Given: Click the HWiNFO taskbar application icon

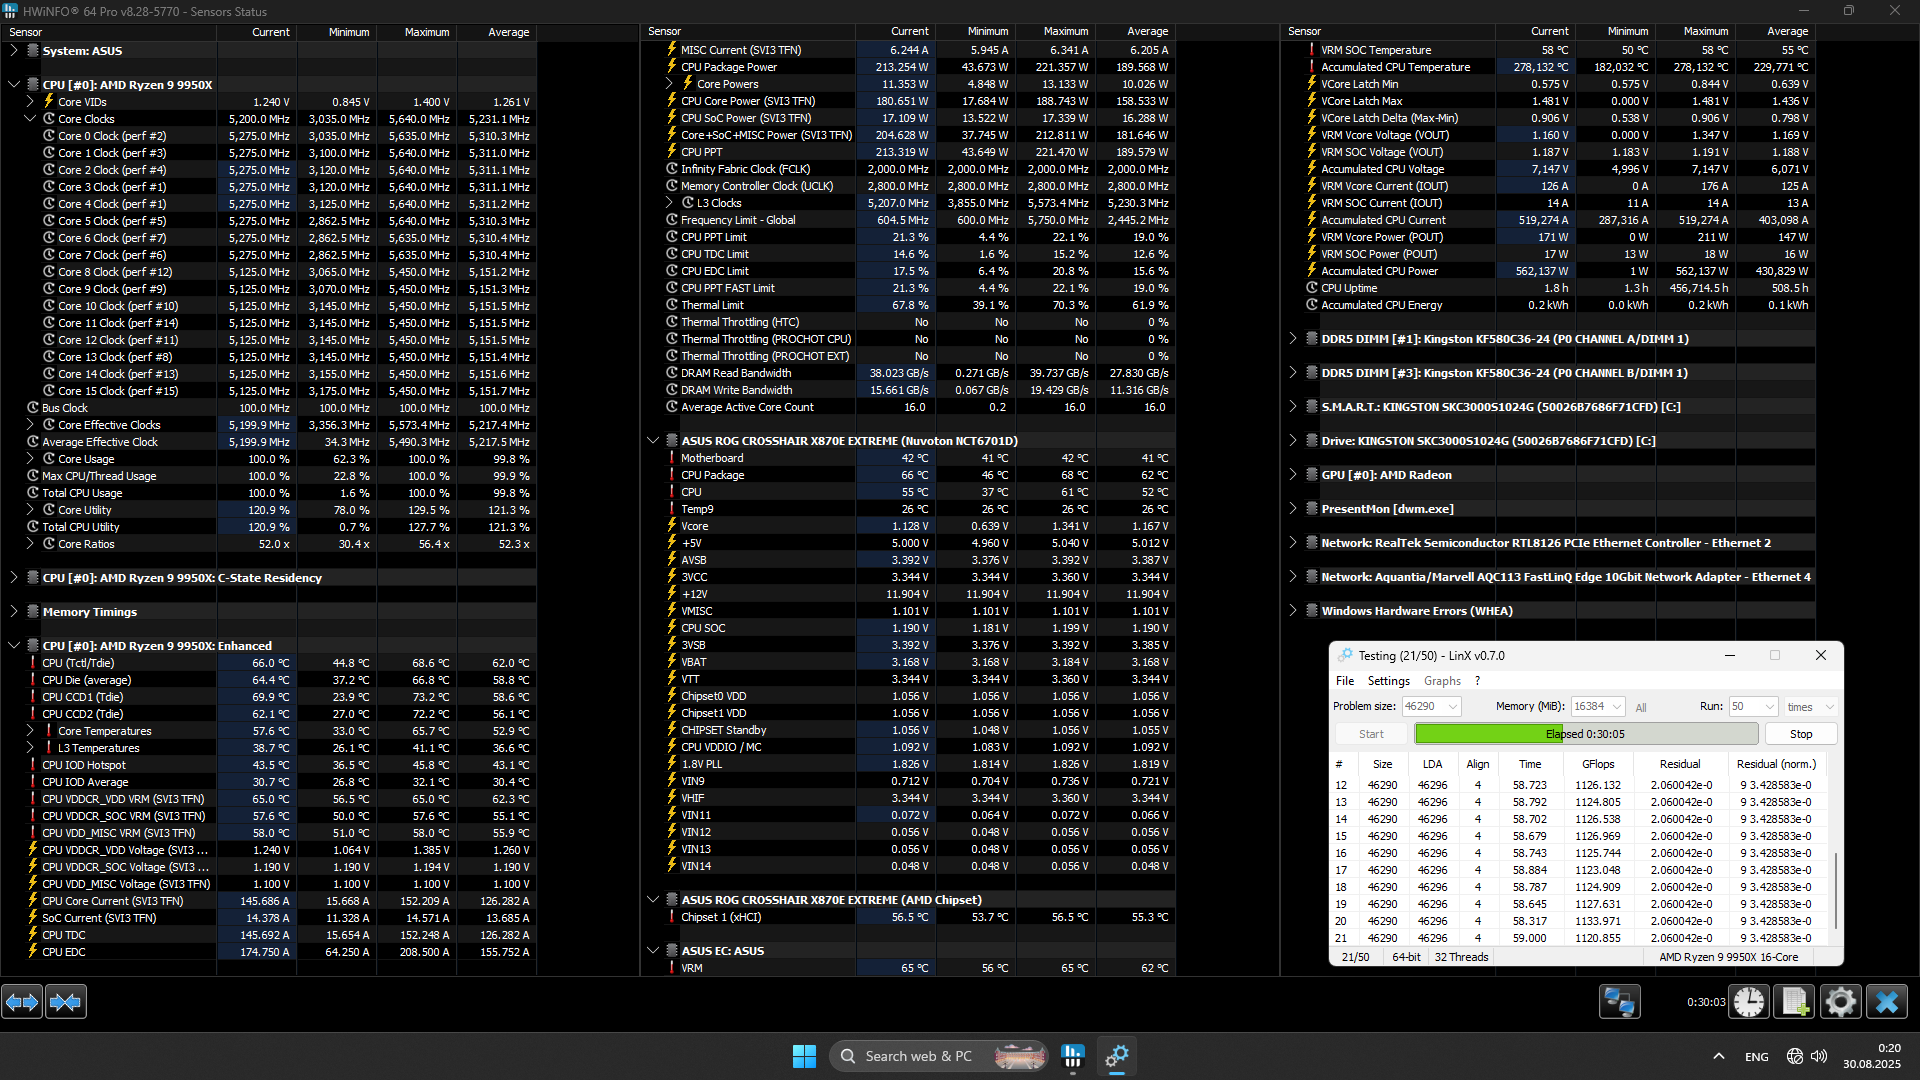Looking at the screenshot, I should tap(1073, 1056).
